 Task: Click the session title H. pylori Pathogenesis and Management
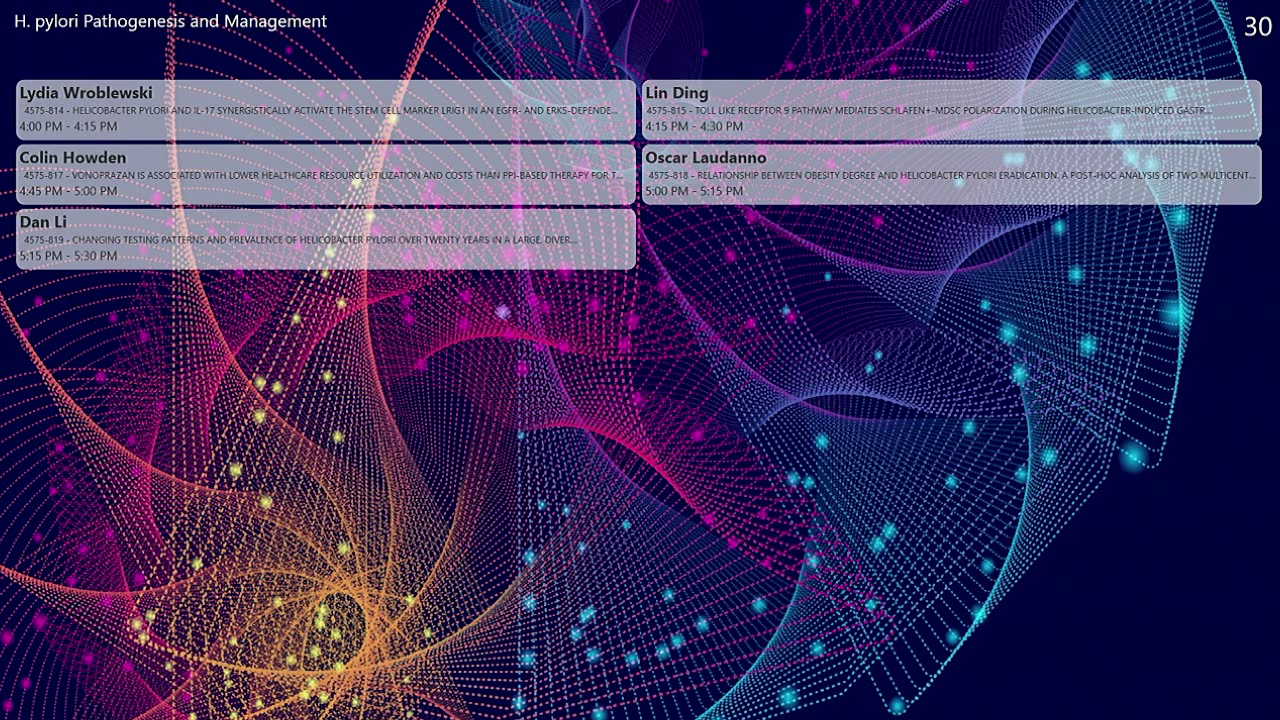(170, 21)
